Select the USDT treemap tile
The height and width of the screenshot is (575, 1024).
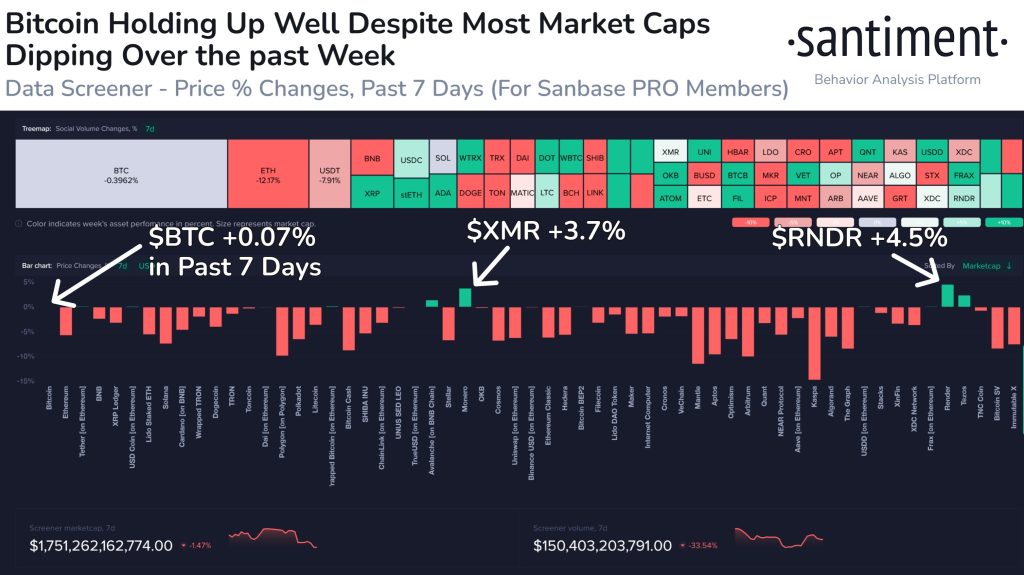coord(330,174)
